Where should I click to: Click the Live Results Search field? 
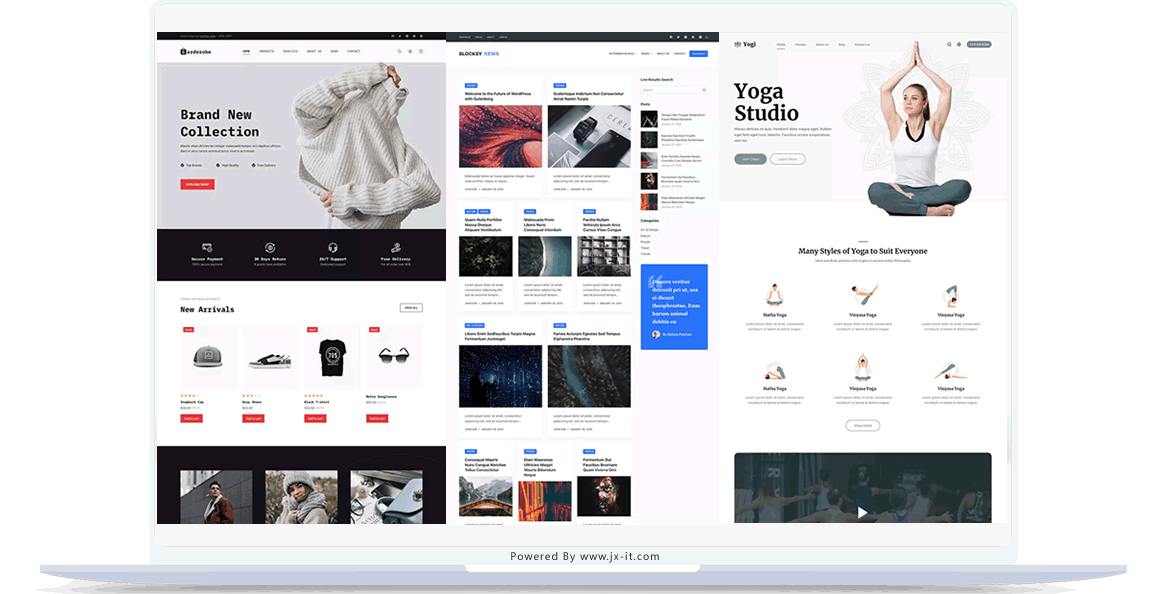(x=672, y=90)
